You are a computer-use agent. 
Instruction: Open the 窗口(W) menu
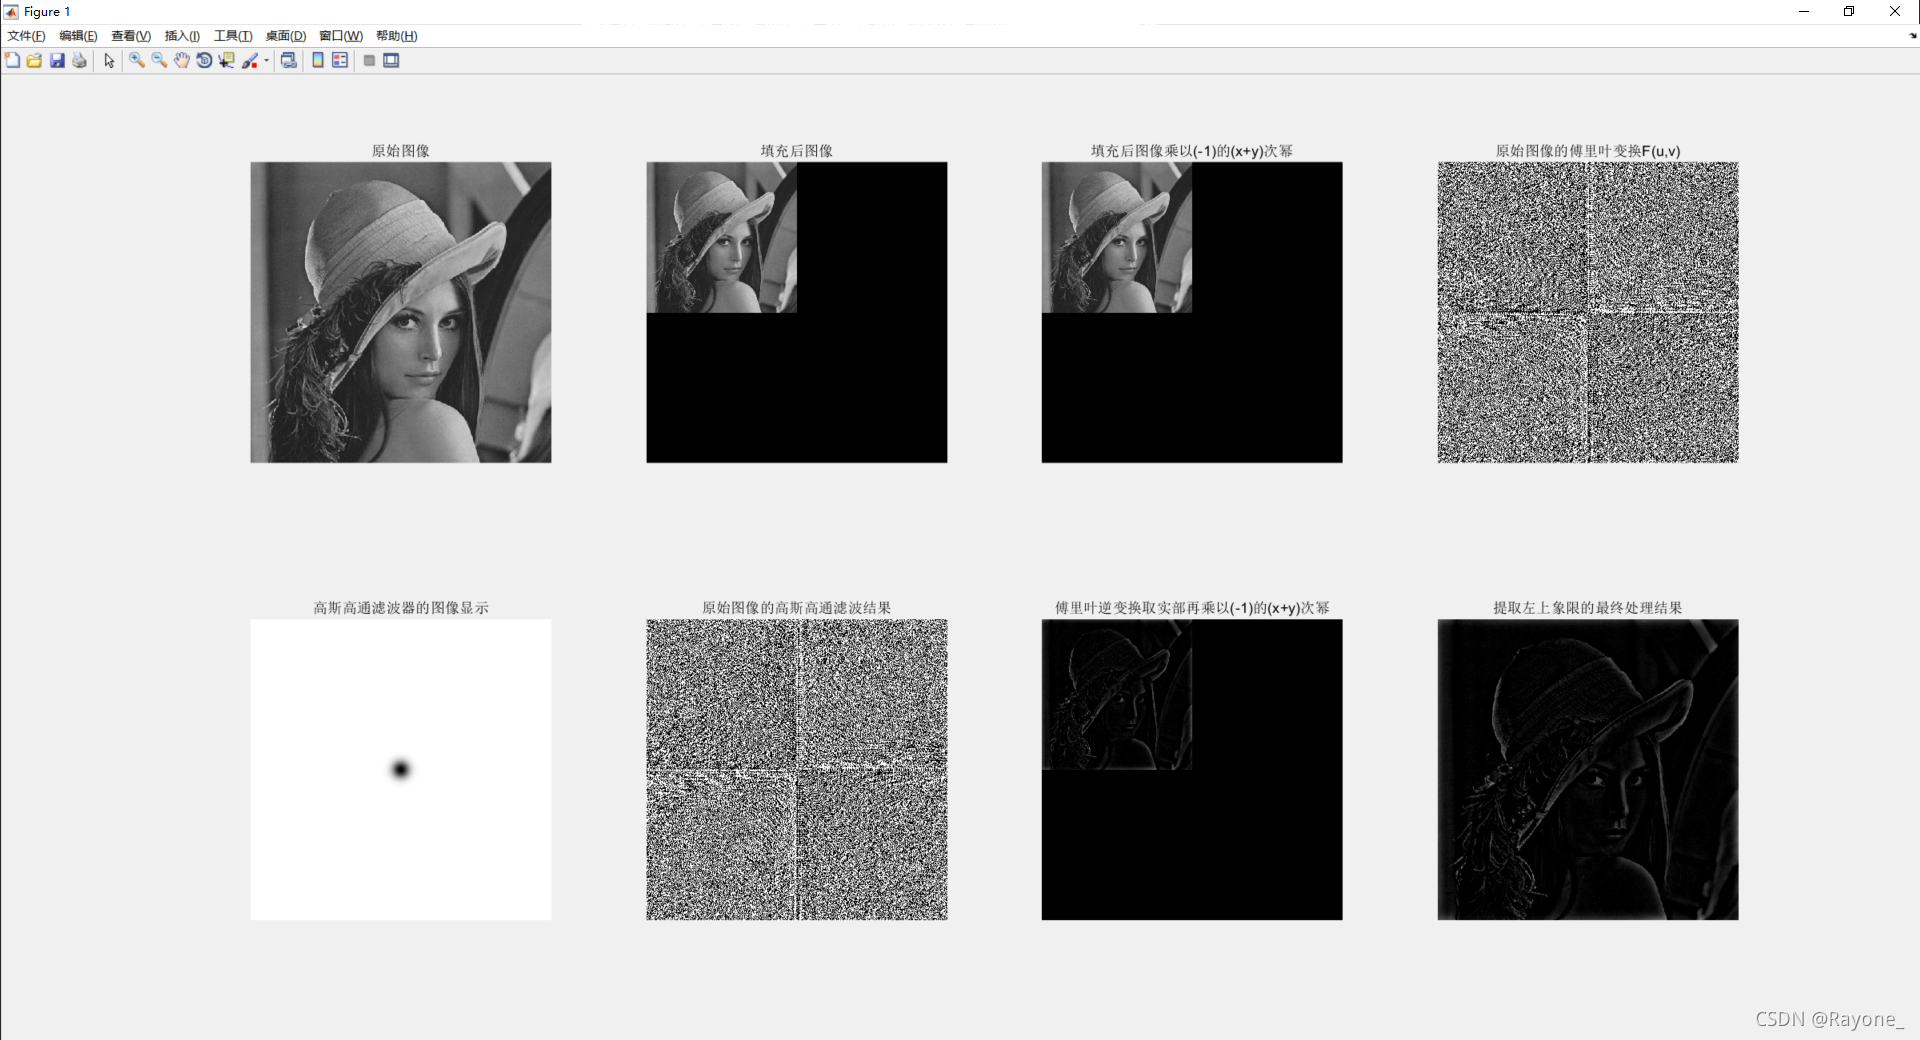(x=341, y=36)
